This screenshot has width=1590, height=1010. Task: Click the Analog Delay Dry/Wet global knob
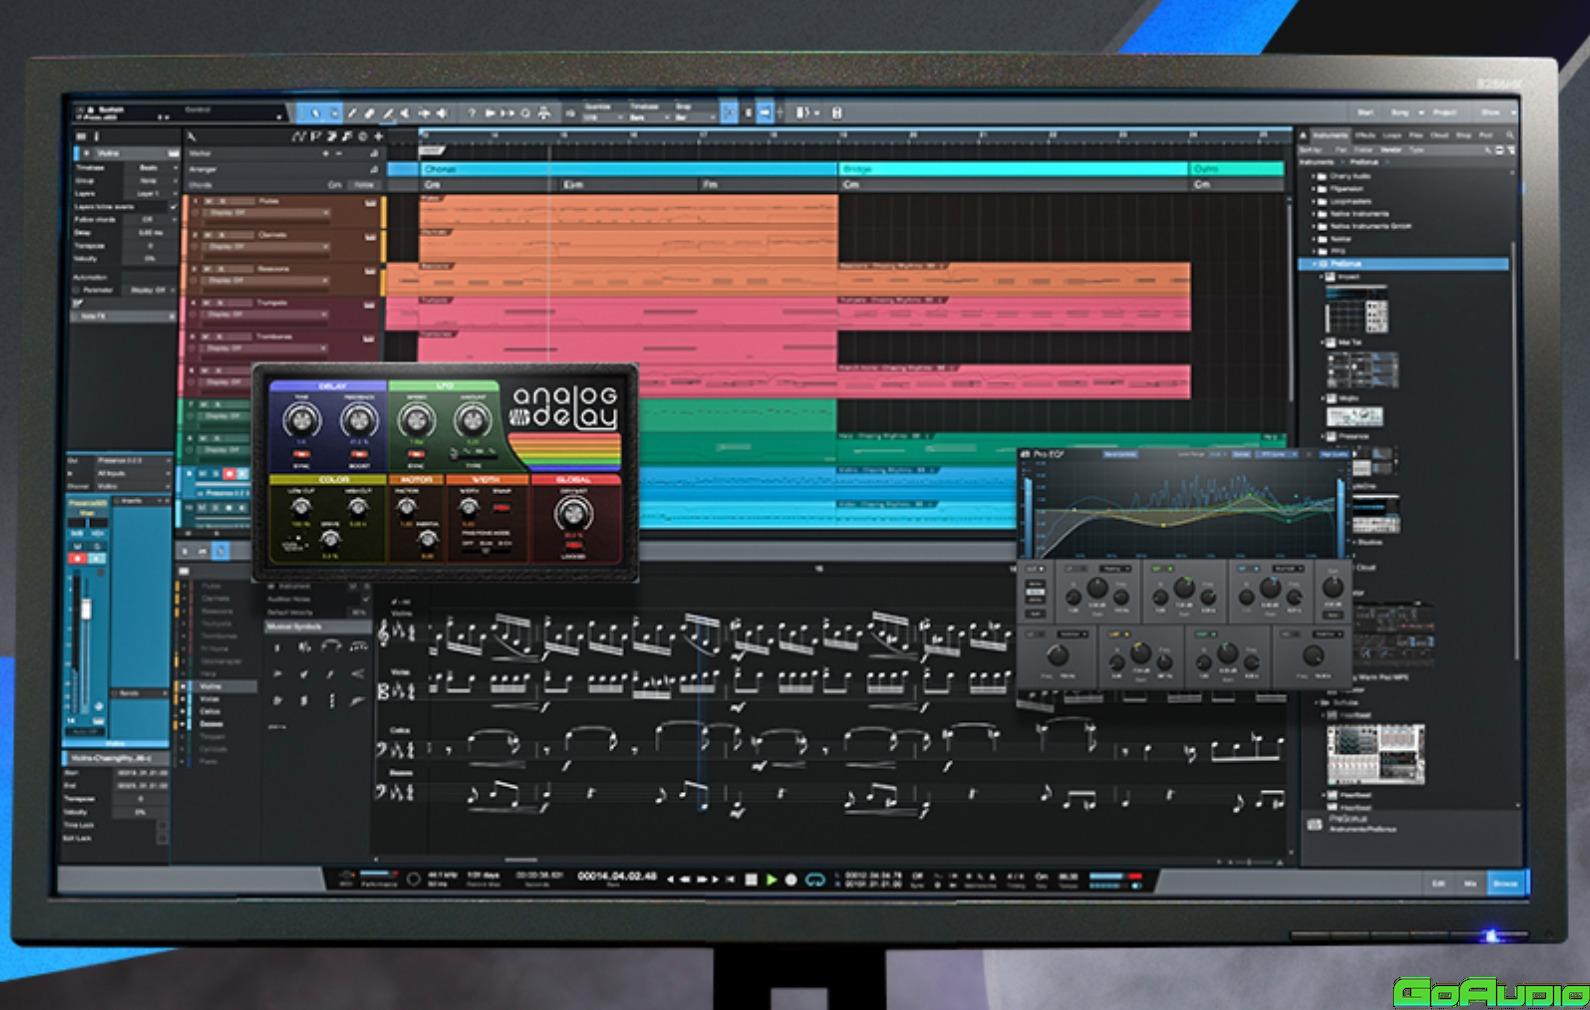tap(573, 514)
